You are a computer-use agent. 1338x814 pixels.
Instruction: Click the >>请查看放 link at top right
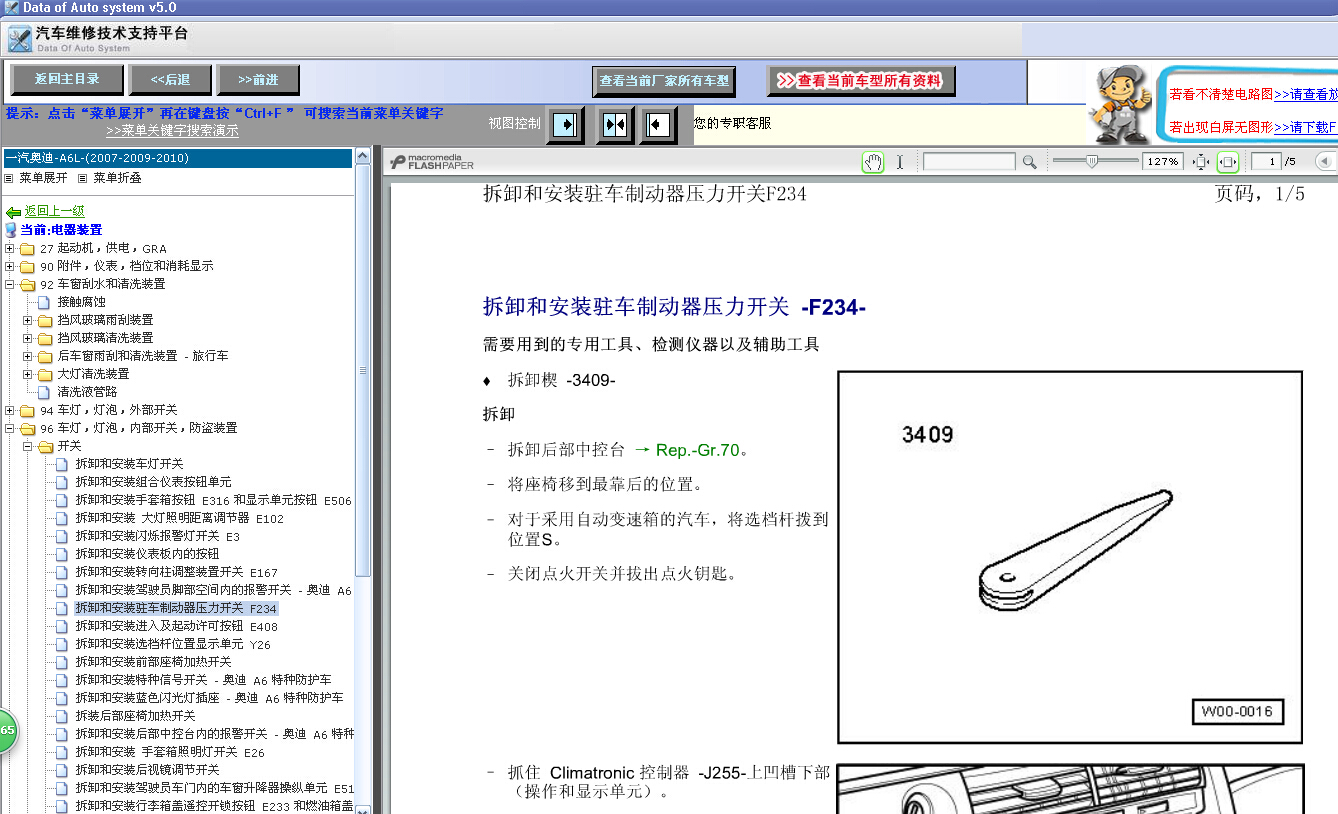(x=1305, y=95)
